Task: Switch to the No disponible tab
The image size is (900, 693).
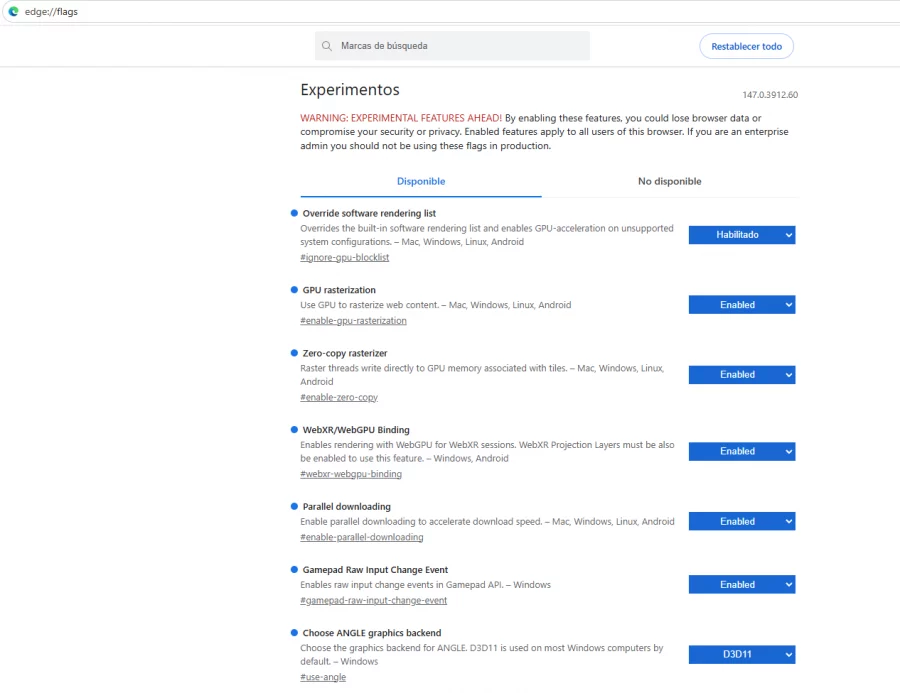Action: click(x=669, y=182)
